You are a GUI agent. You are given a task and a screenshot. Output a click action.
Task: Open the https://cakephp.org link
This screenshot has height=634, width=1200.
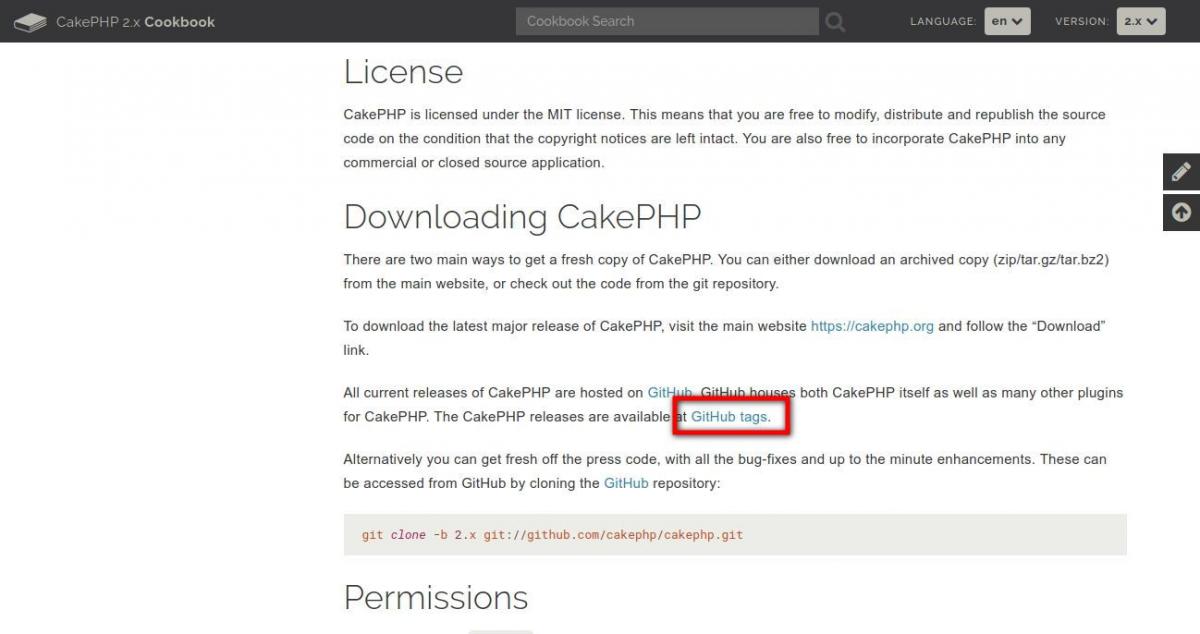click(872, 326)
